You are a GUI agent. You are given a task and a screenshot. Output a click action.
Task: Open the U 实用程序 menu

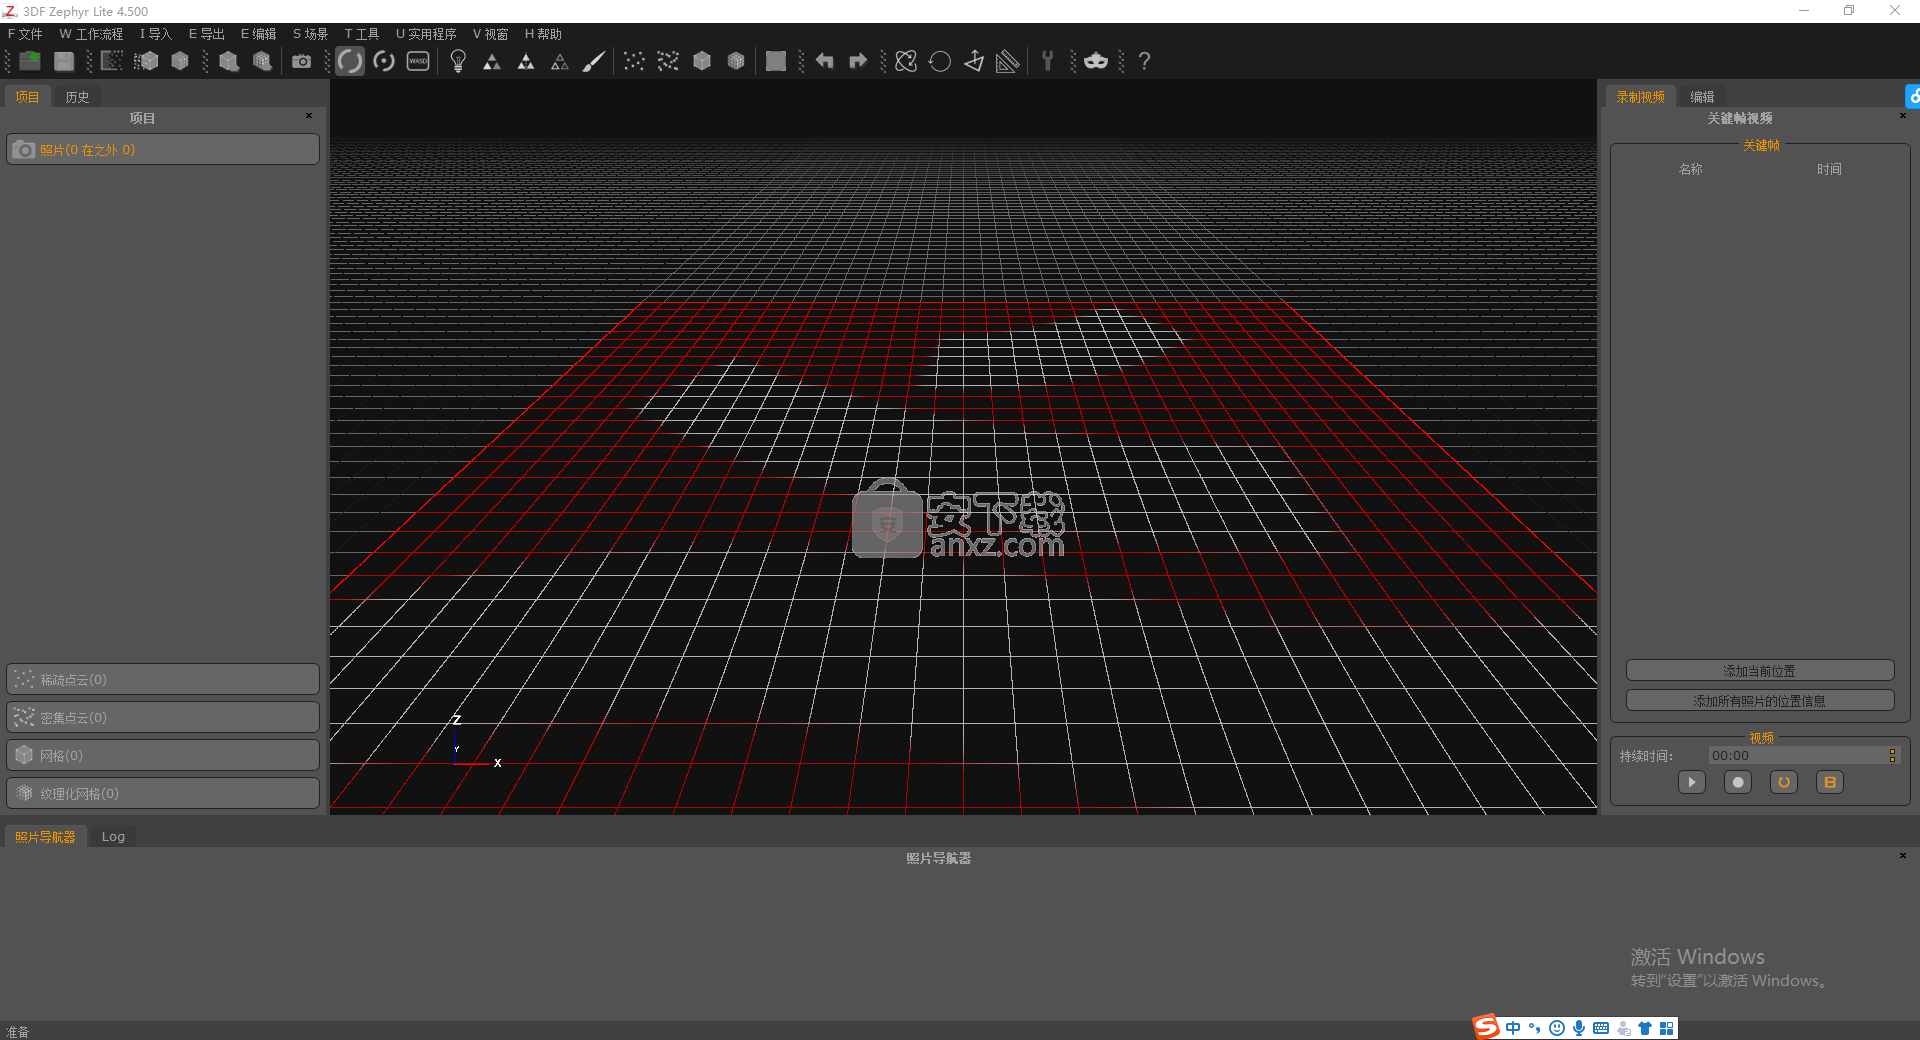426,34
